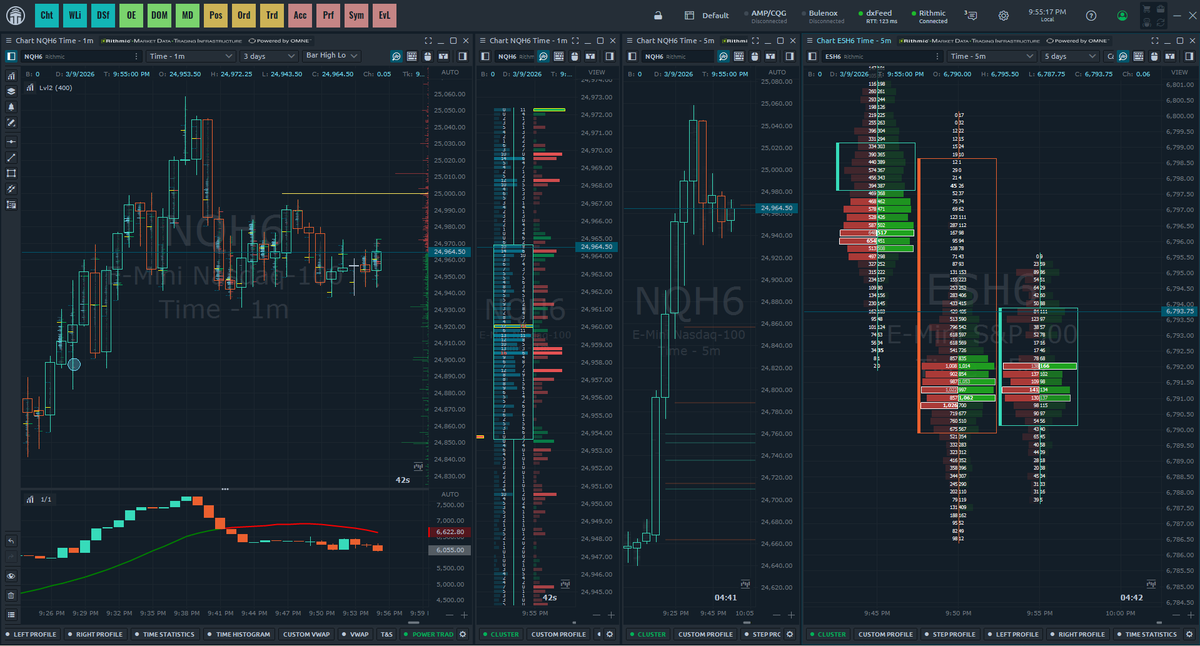The image size is (1200, 646).
Task: Click the platform logo in top-left corner
Action: (15, 16)
